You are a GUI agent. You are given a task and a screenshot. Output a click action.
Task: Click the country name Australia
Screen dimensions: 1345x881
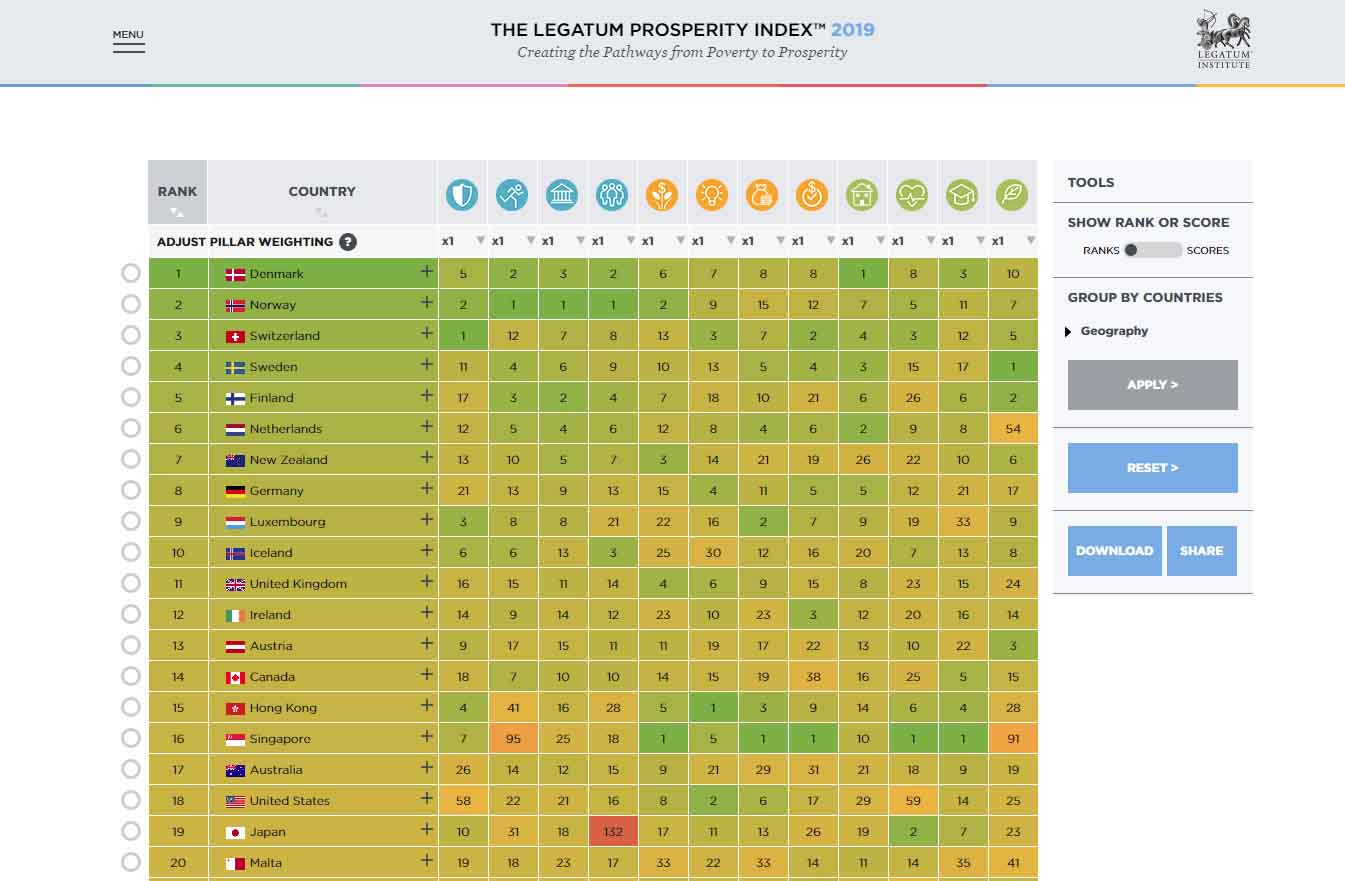point(276,770)
